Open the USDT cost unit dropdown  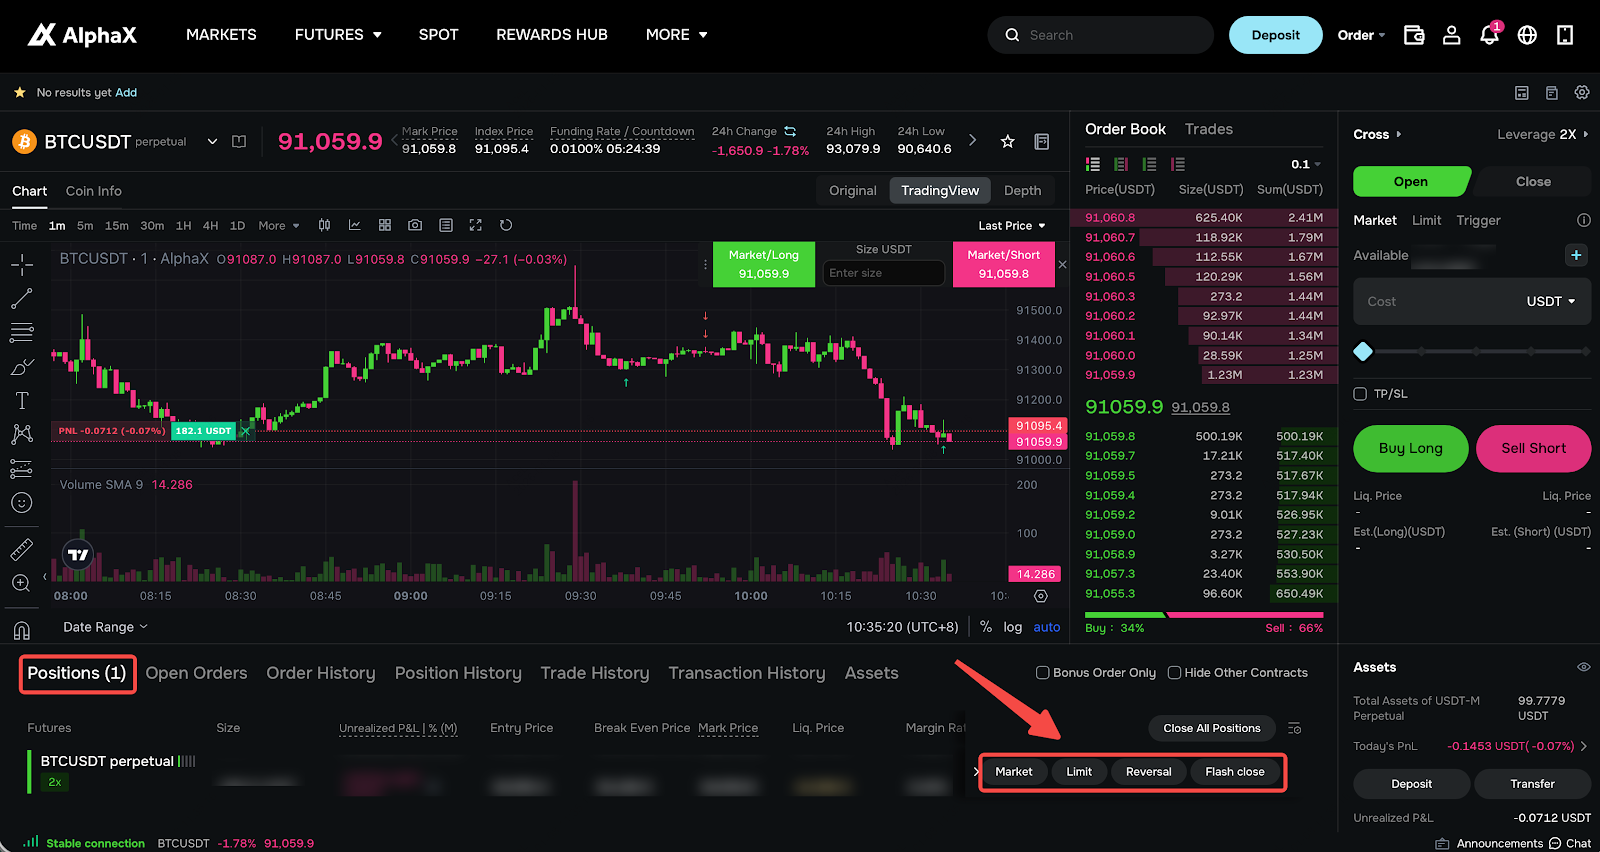(x=1551, y=301)
